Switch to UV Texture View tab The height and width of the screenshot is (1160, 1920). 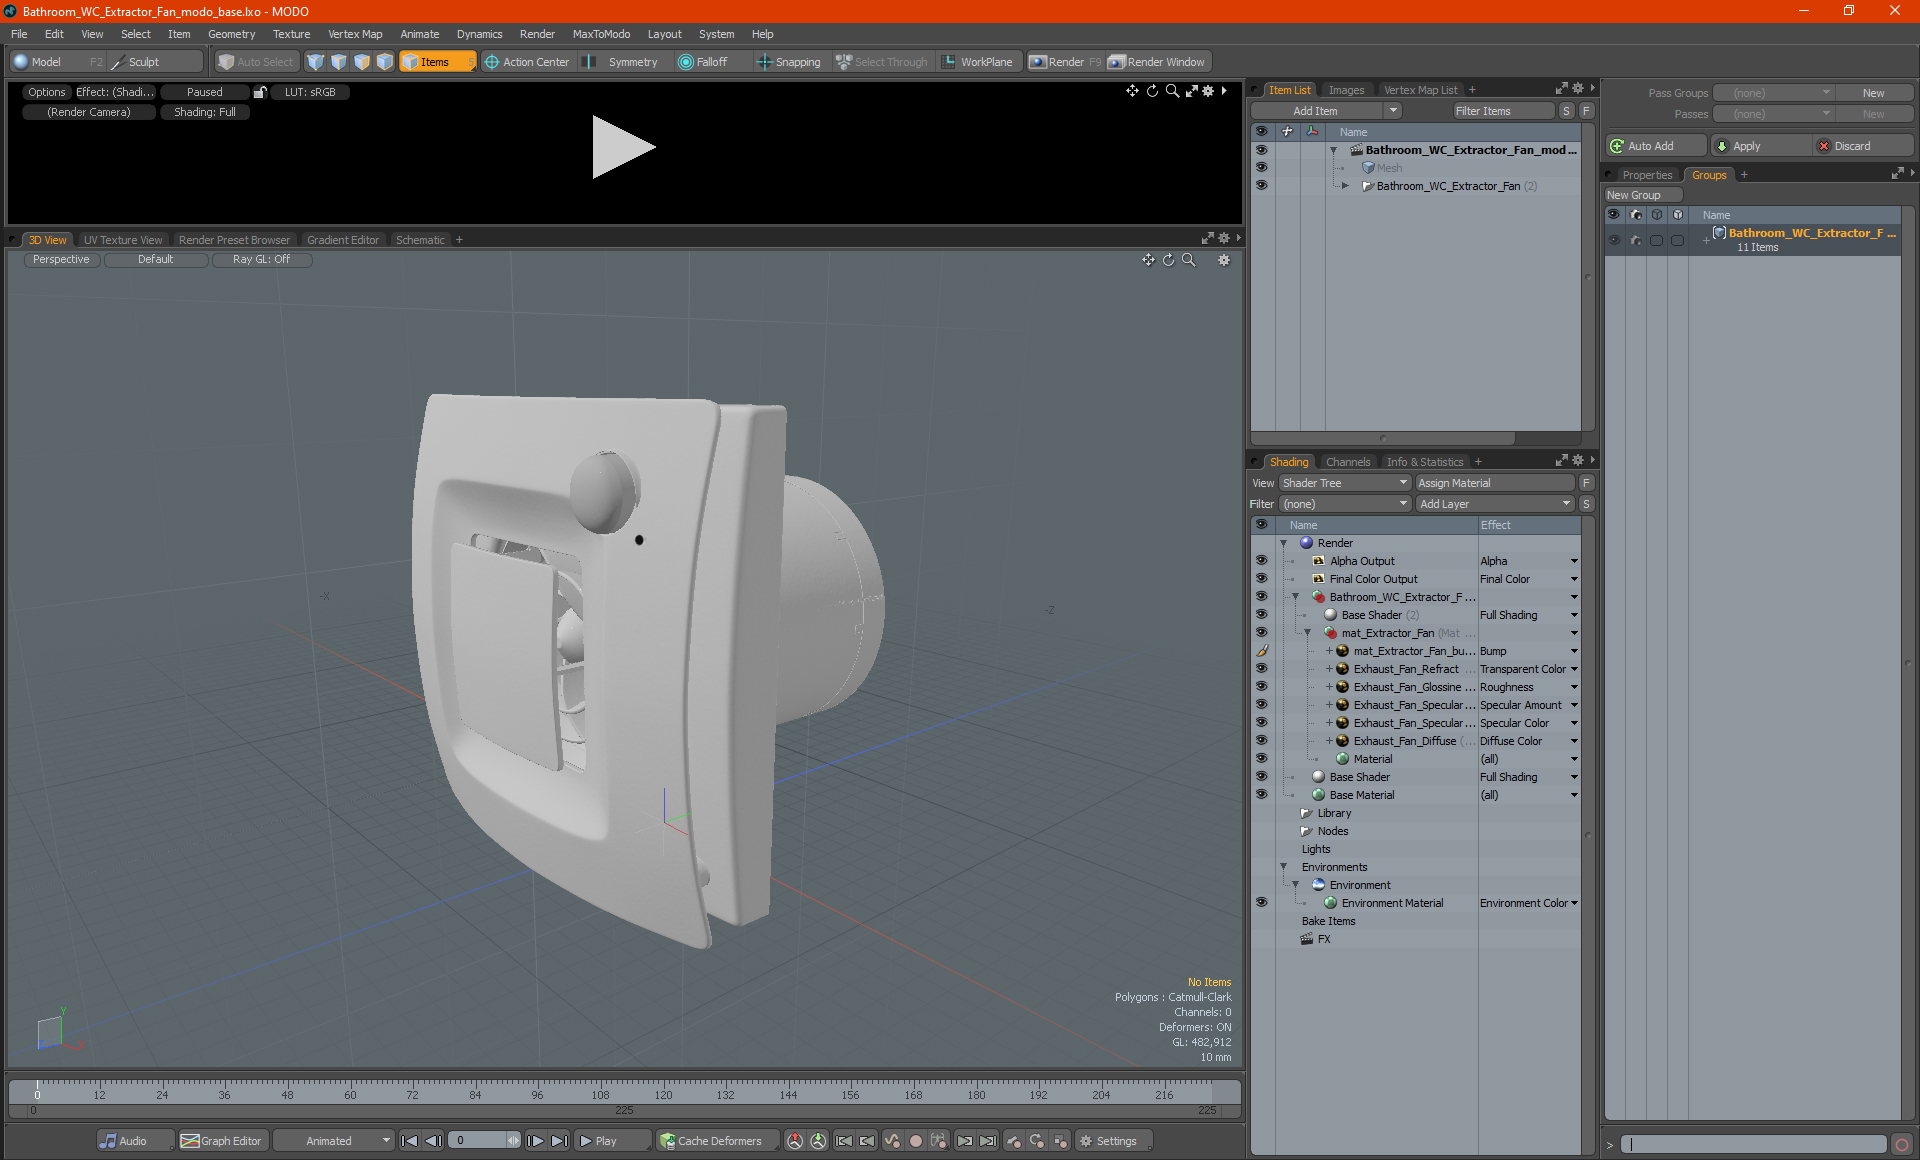[122, 240]
